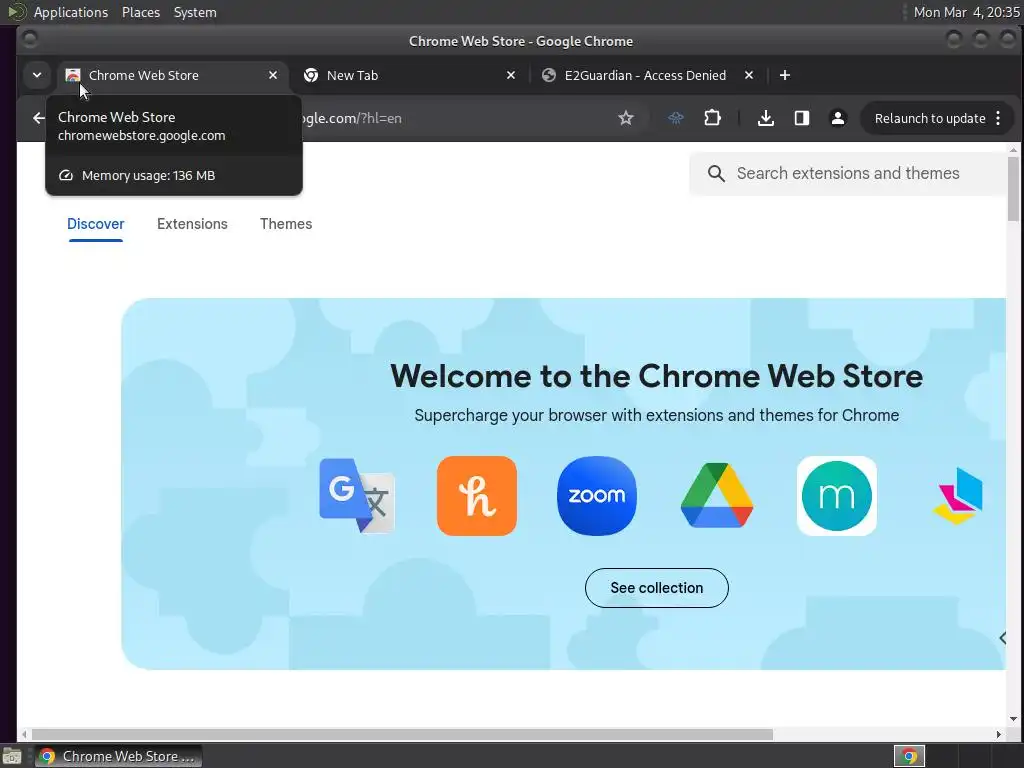Viewport: 1024px width, 768px height.
Task: Open the Downloads icon in toolbar
Action: click(x=766, y=118)
